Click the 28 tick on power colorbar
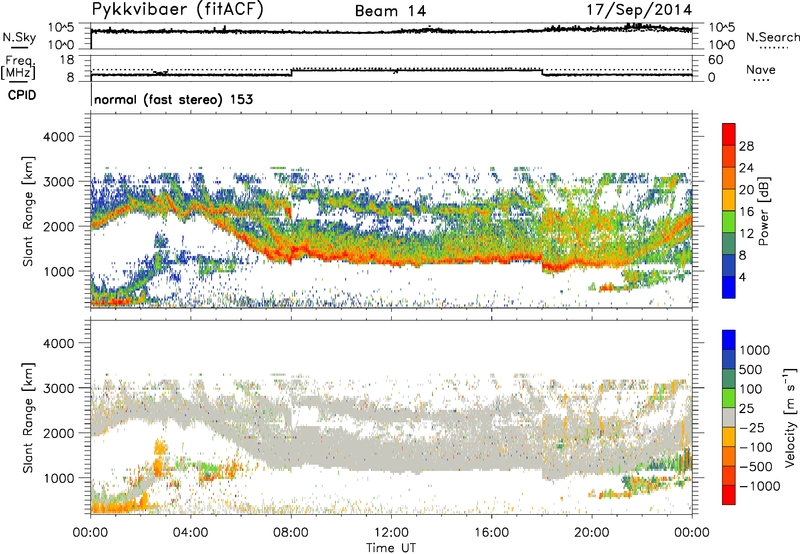 tap(746, 146)
